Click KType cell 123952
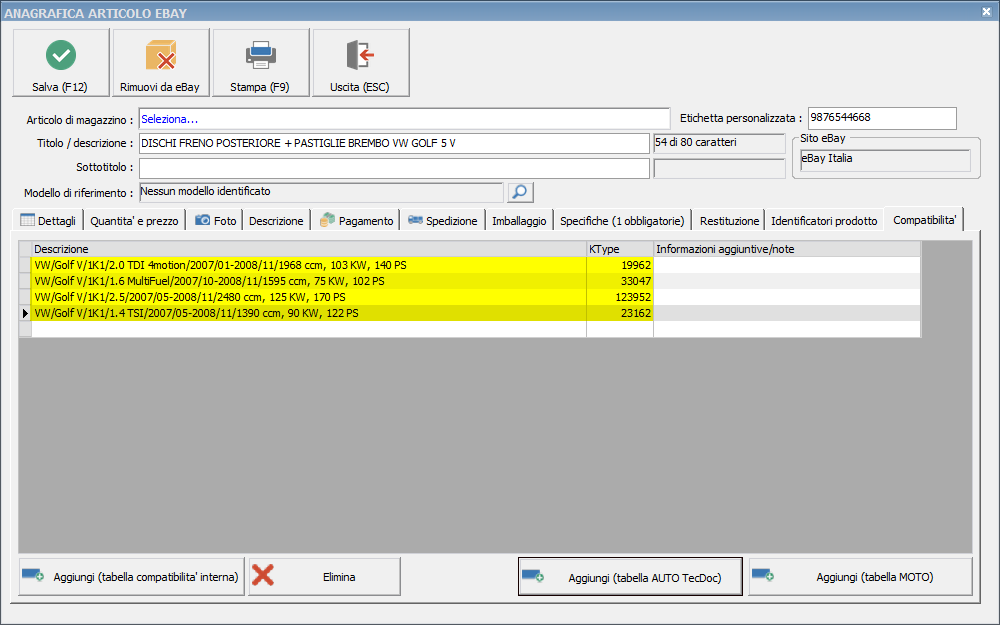The height and width of the screenshot is (625, 1000). coord(619,297)
